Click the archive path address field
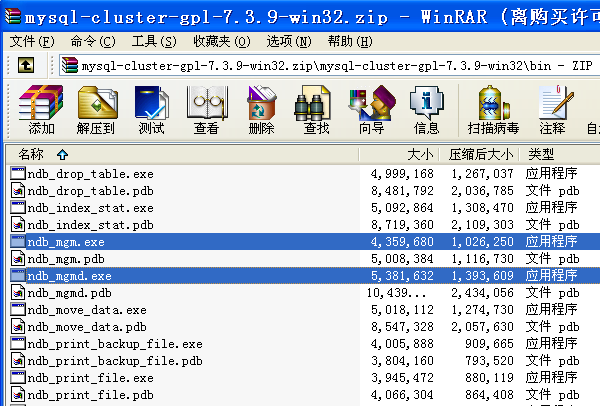The width and height of the screenshot is (600, 406). tap(329, 65)
